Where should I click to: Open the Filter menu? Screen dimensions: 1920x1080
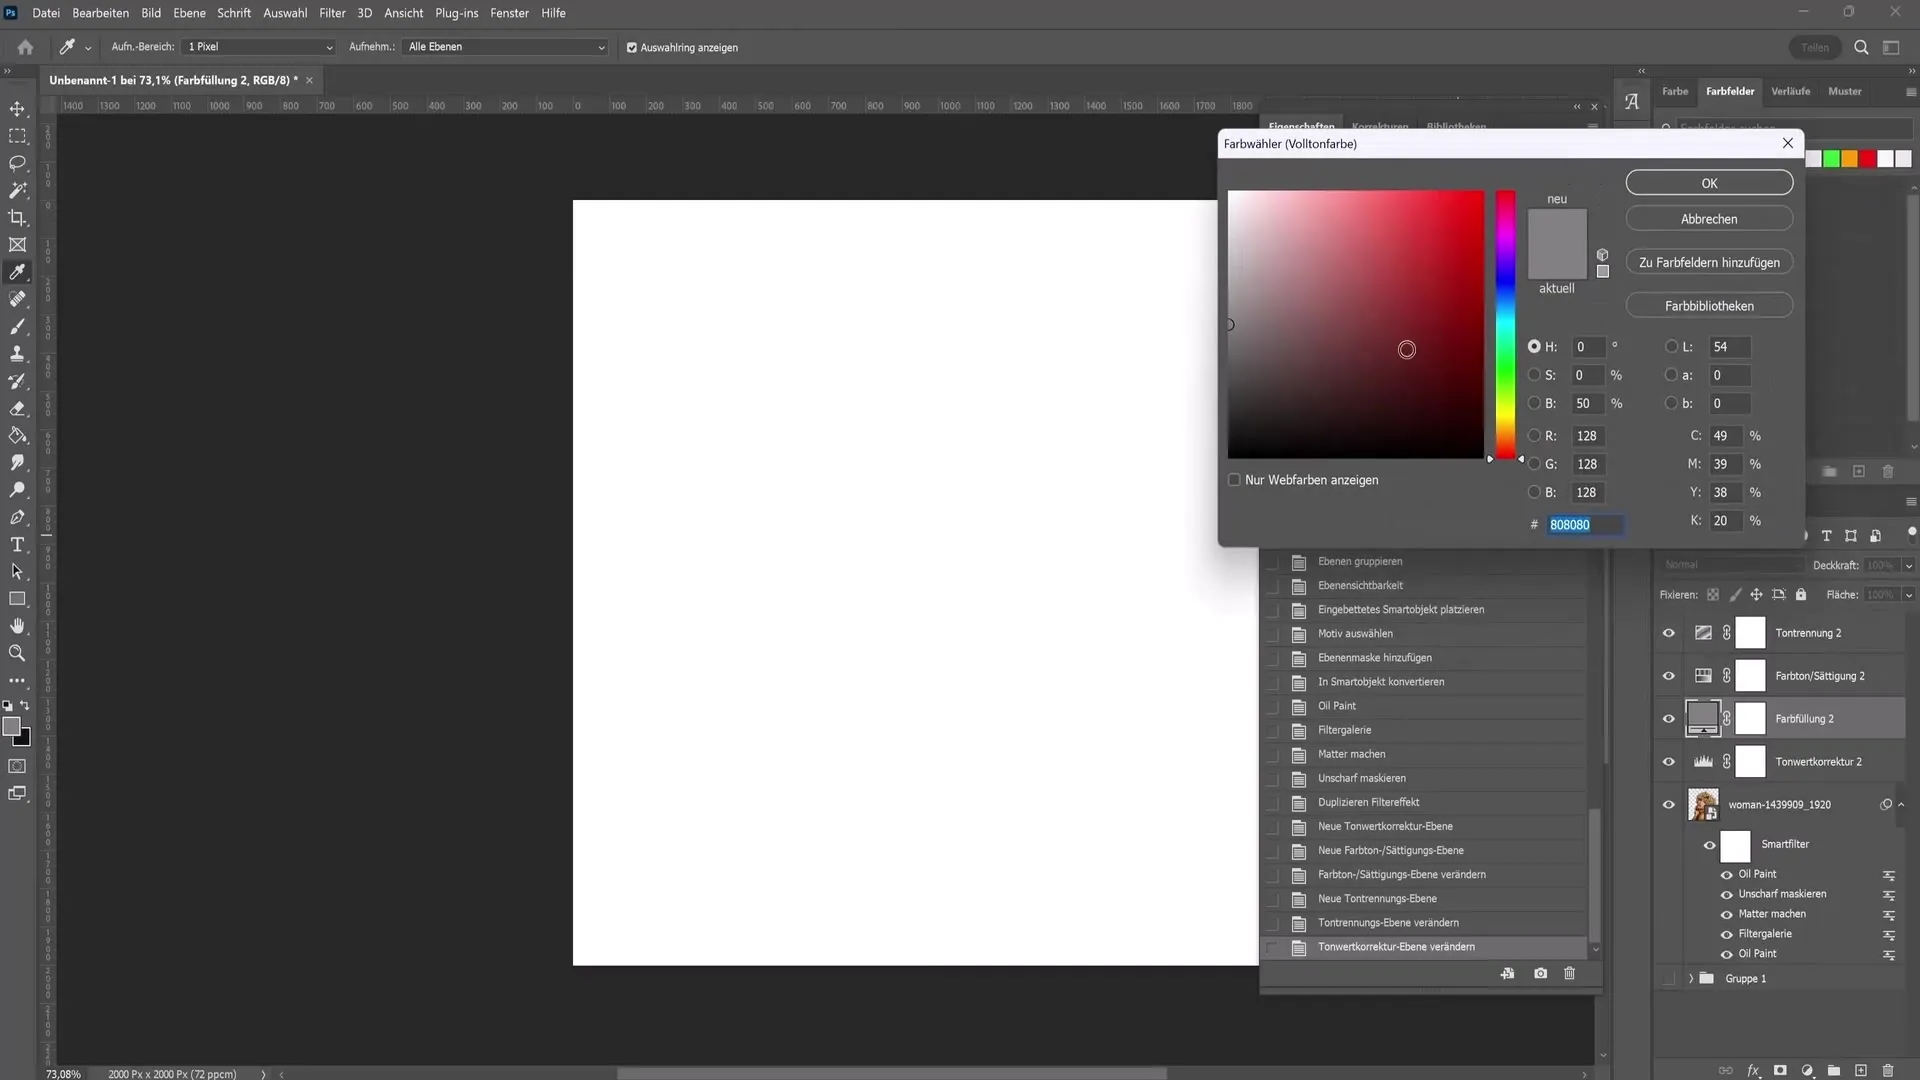click(332, 13)
